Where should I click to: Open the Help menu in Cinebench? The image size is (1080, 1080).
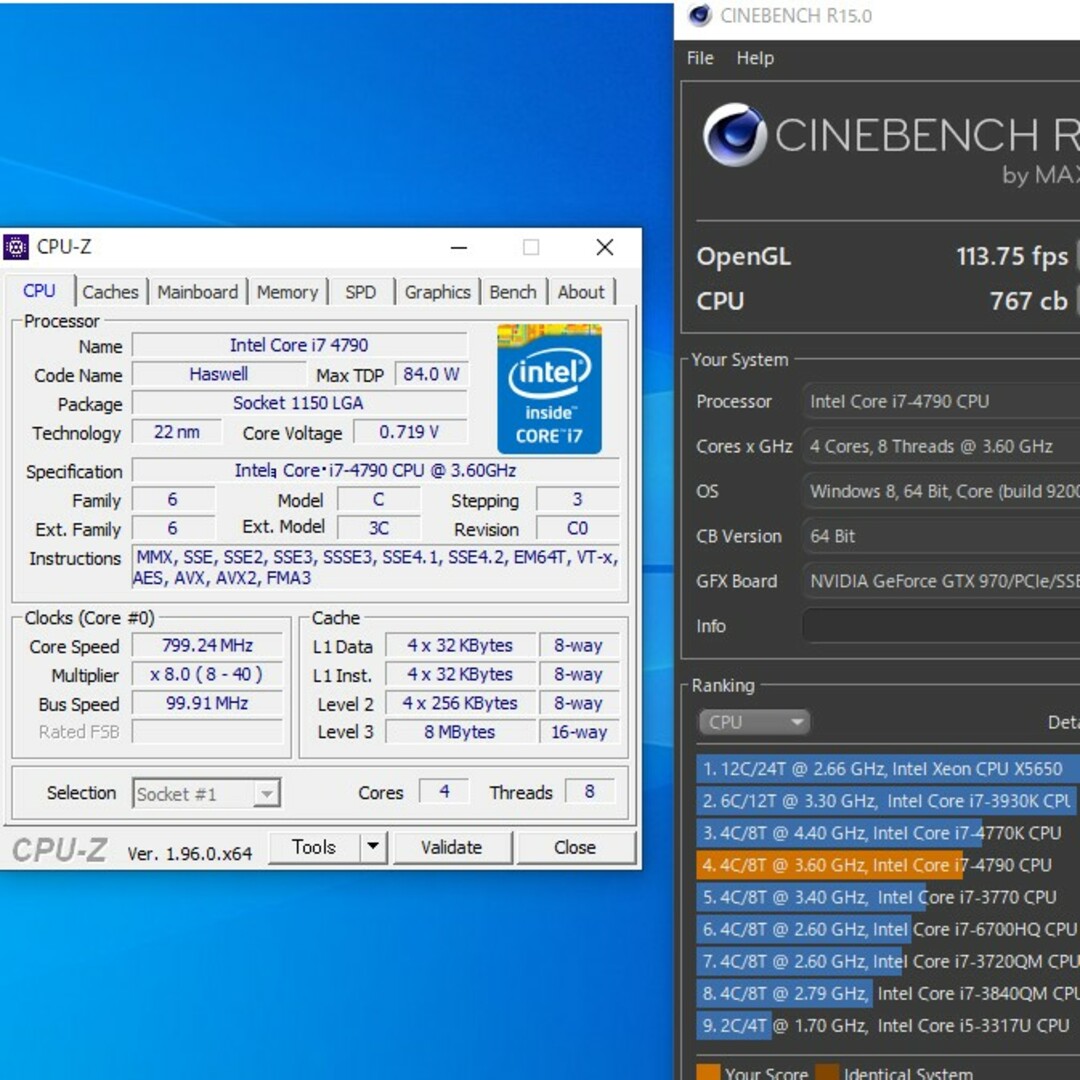(755, 58)
